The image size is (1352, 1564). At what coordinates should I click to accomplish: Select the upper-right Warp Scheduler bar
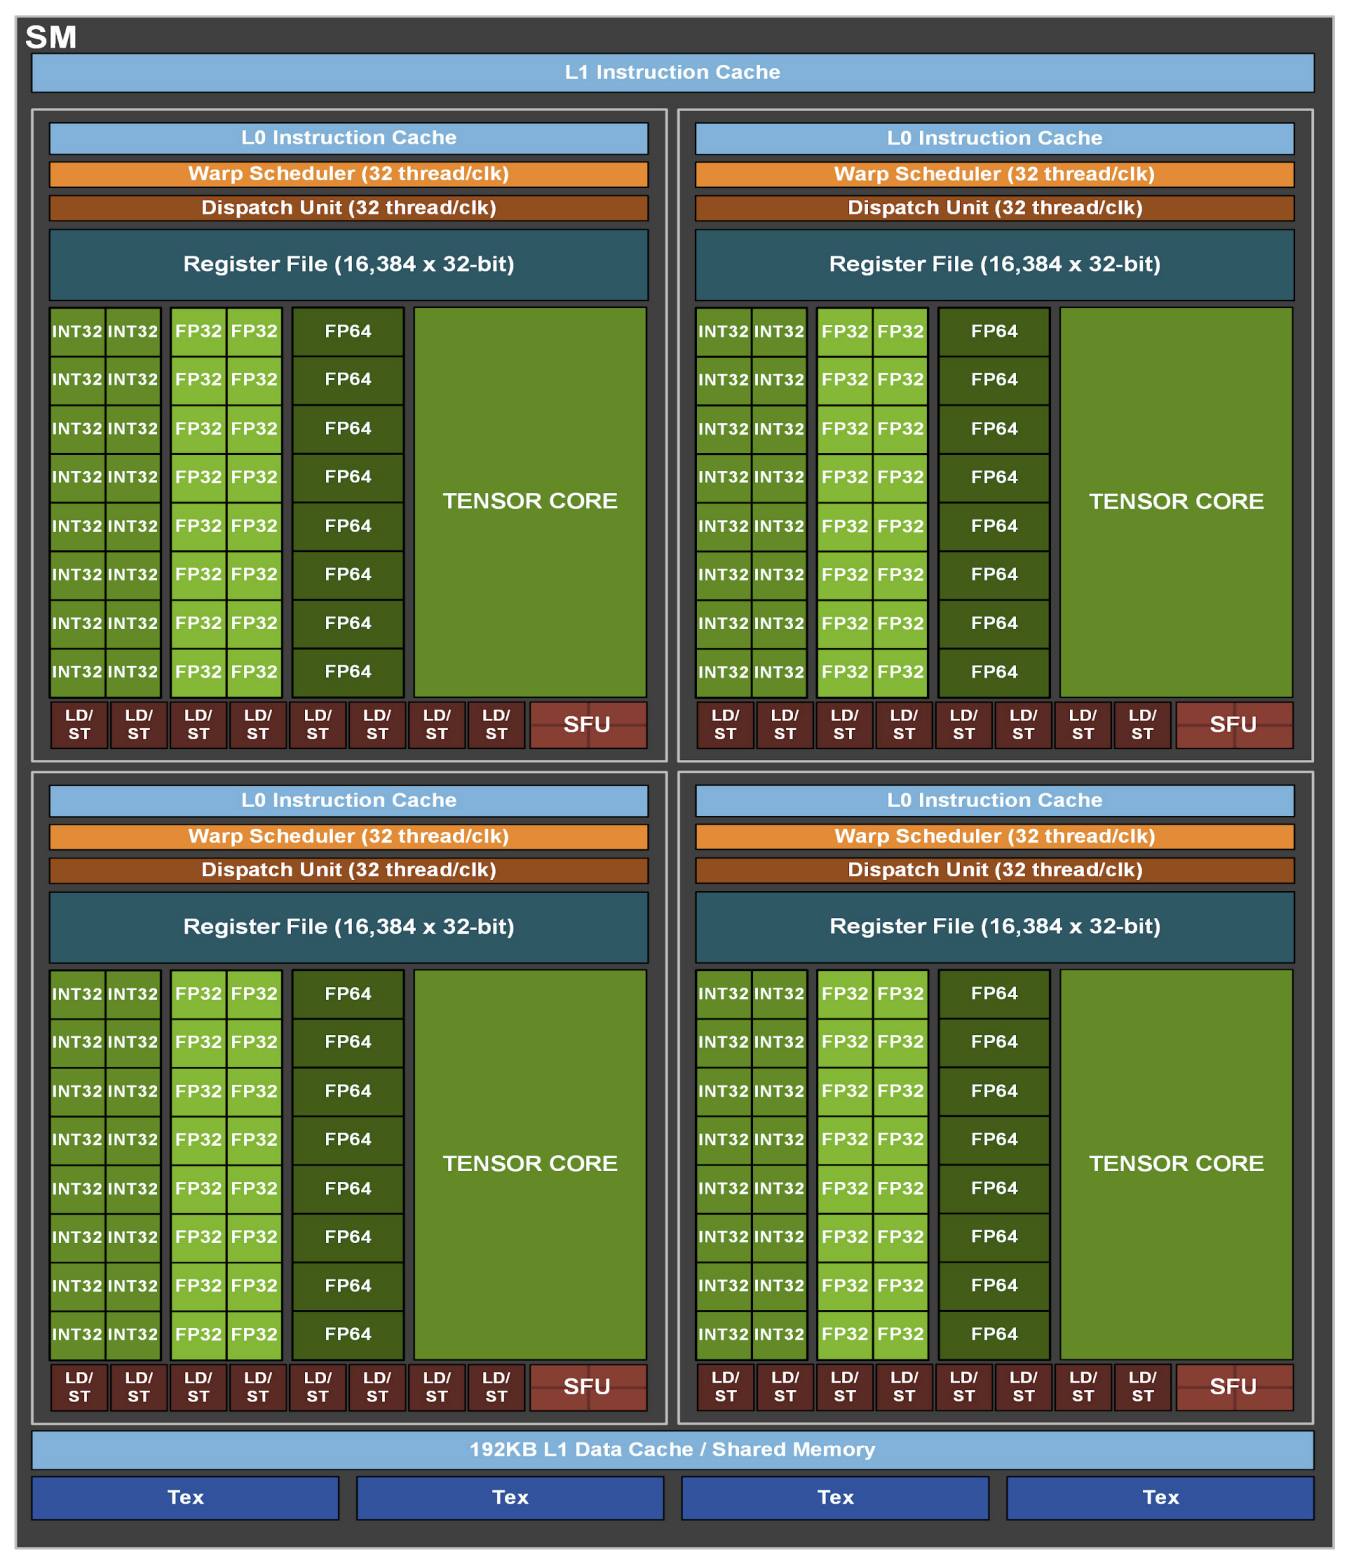[x=994, y=174]
